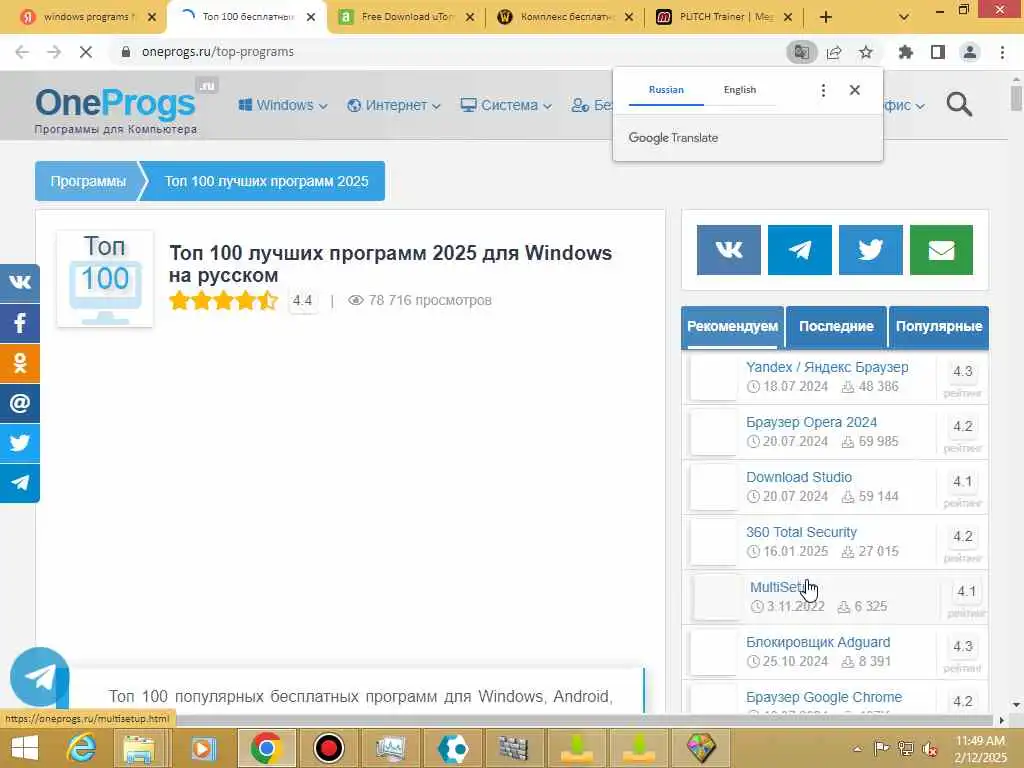Share on Telegram from the left sidebar
Image resolution: width=1024 pixels, height=768 pixels.
[x=20, y=483]
